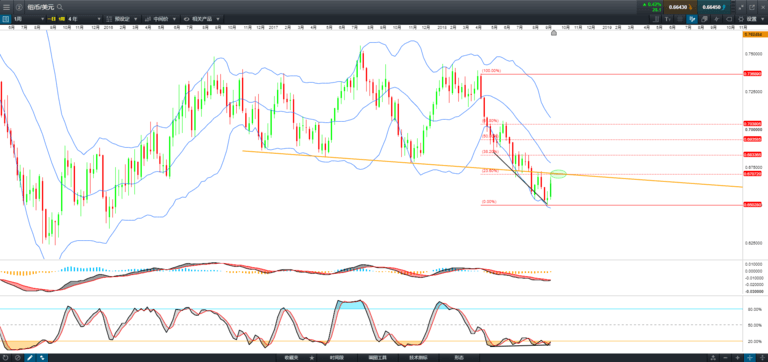
Task: Open the 时间段 timeframe tab
Action: pos(337,358)
